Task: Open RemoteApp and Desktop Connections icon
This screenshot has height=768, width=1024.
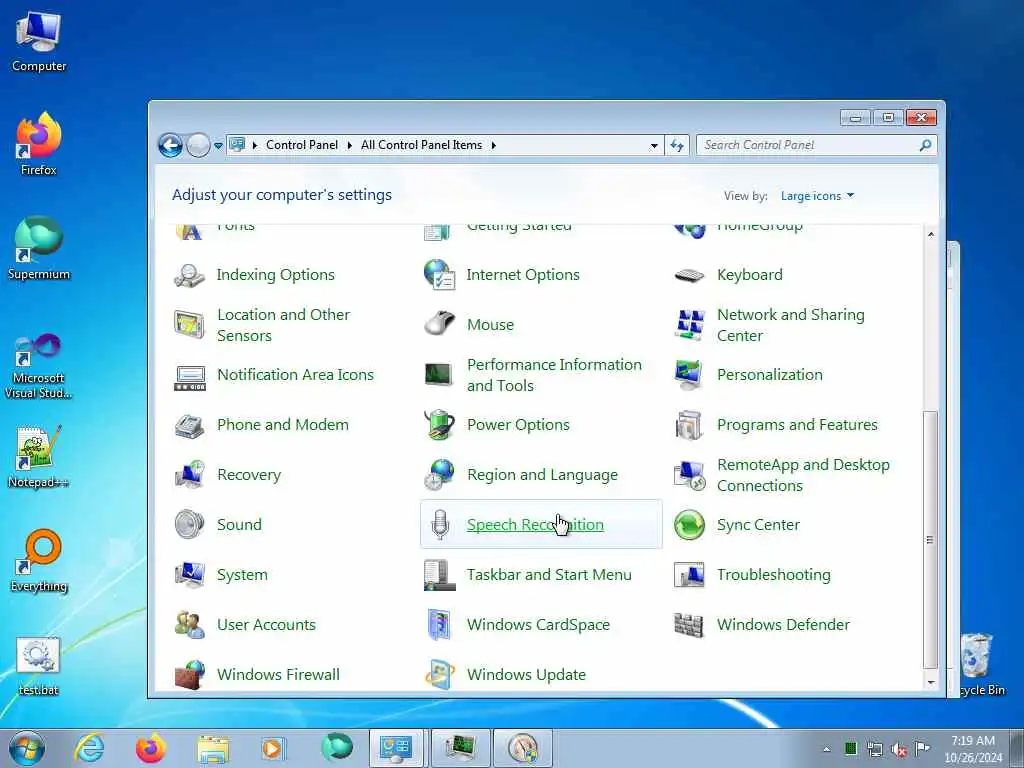Action: pyautogui.click(x=690, y=475)
